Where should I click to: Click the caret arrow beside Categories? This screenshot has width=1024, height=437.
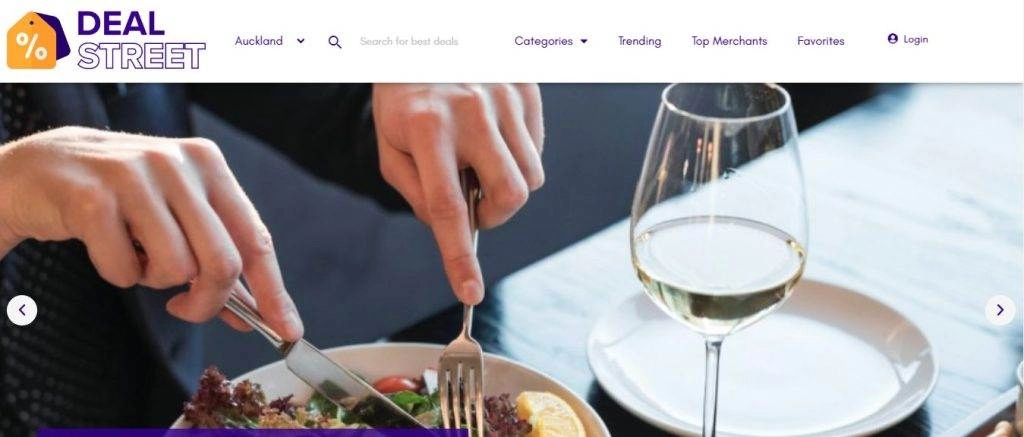(x=584, y=41)
